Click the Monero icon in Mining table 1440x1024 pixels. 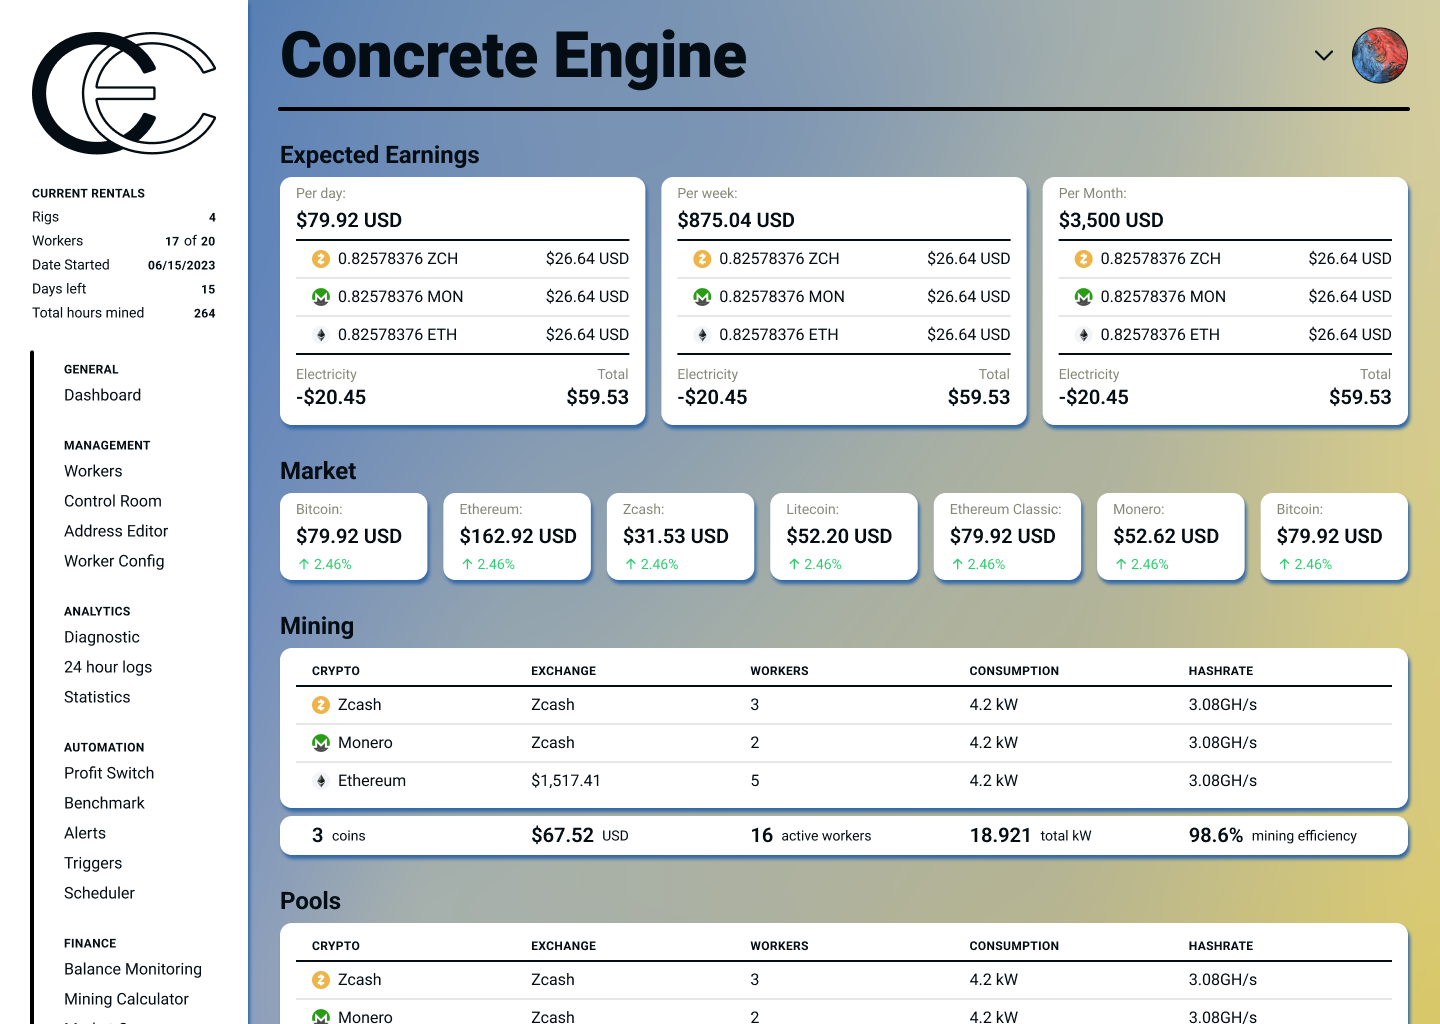(x=320, y=742)
